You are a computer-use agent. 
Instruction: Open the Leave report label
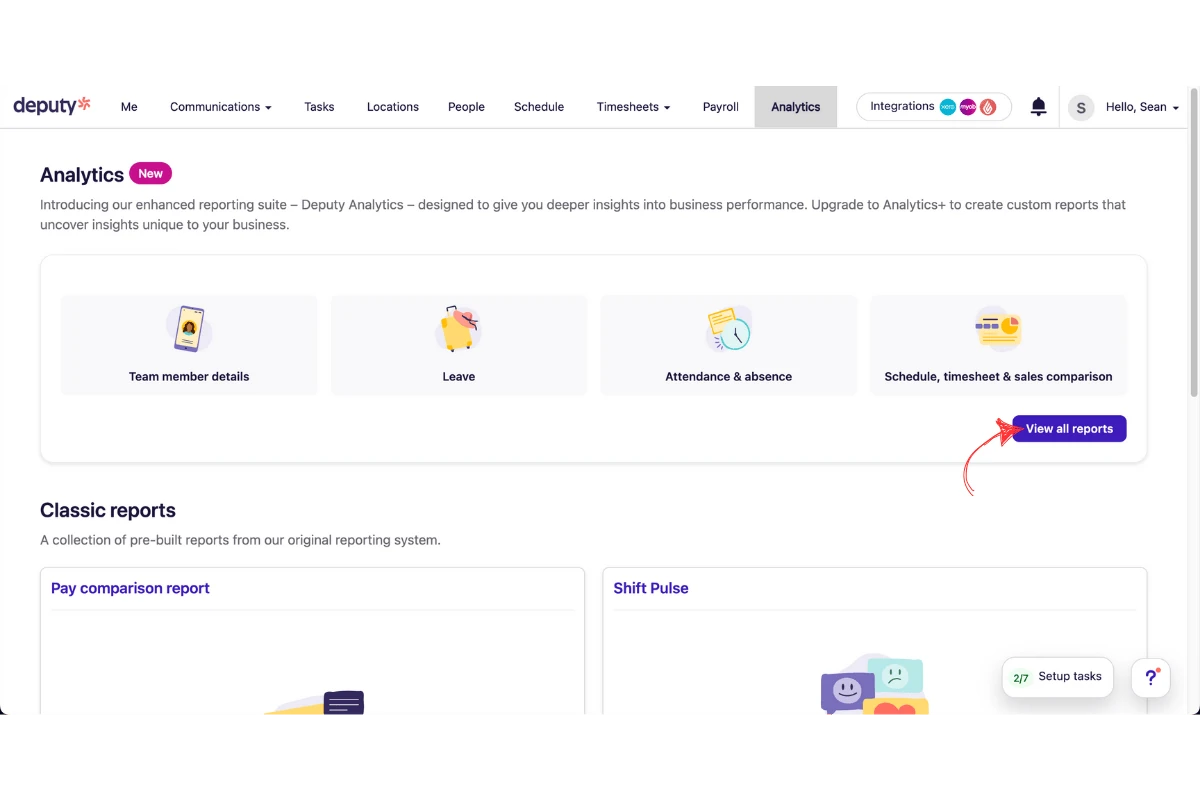coord(459,377)
